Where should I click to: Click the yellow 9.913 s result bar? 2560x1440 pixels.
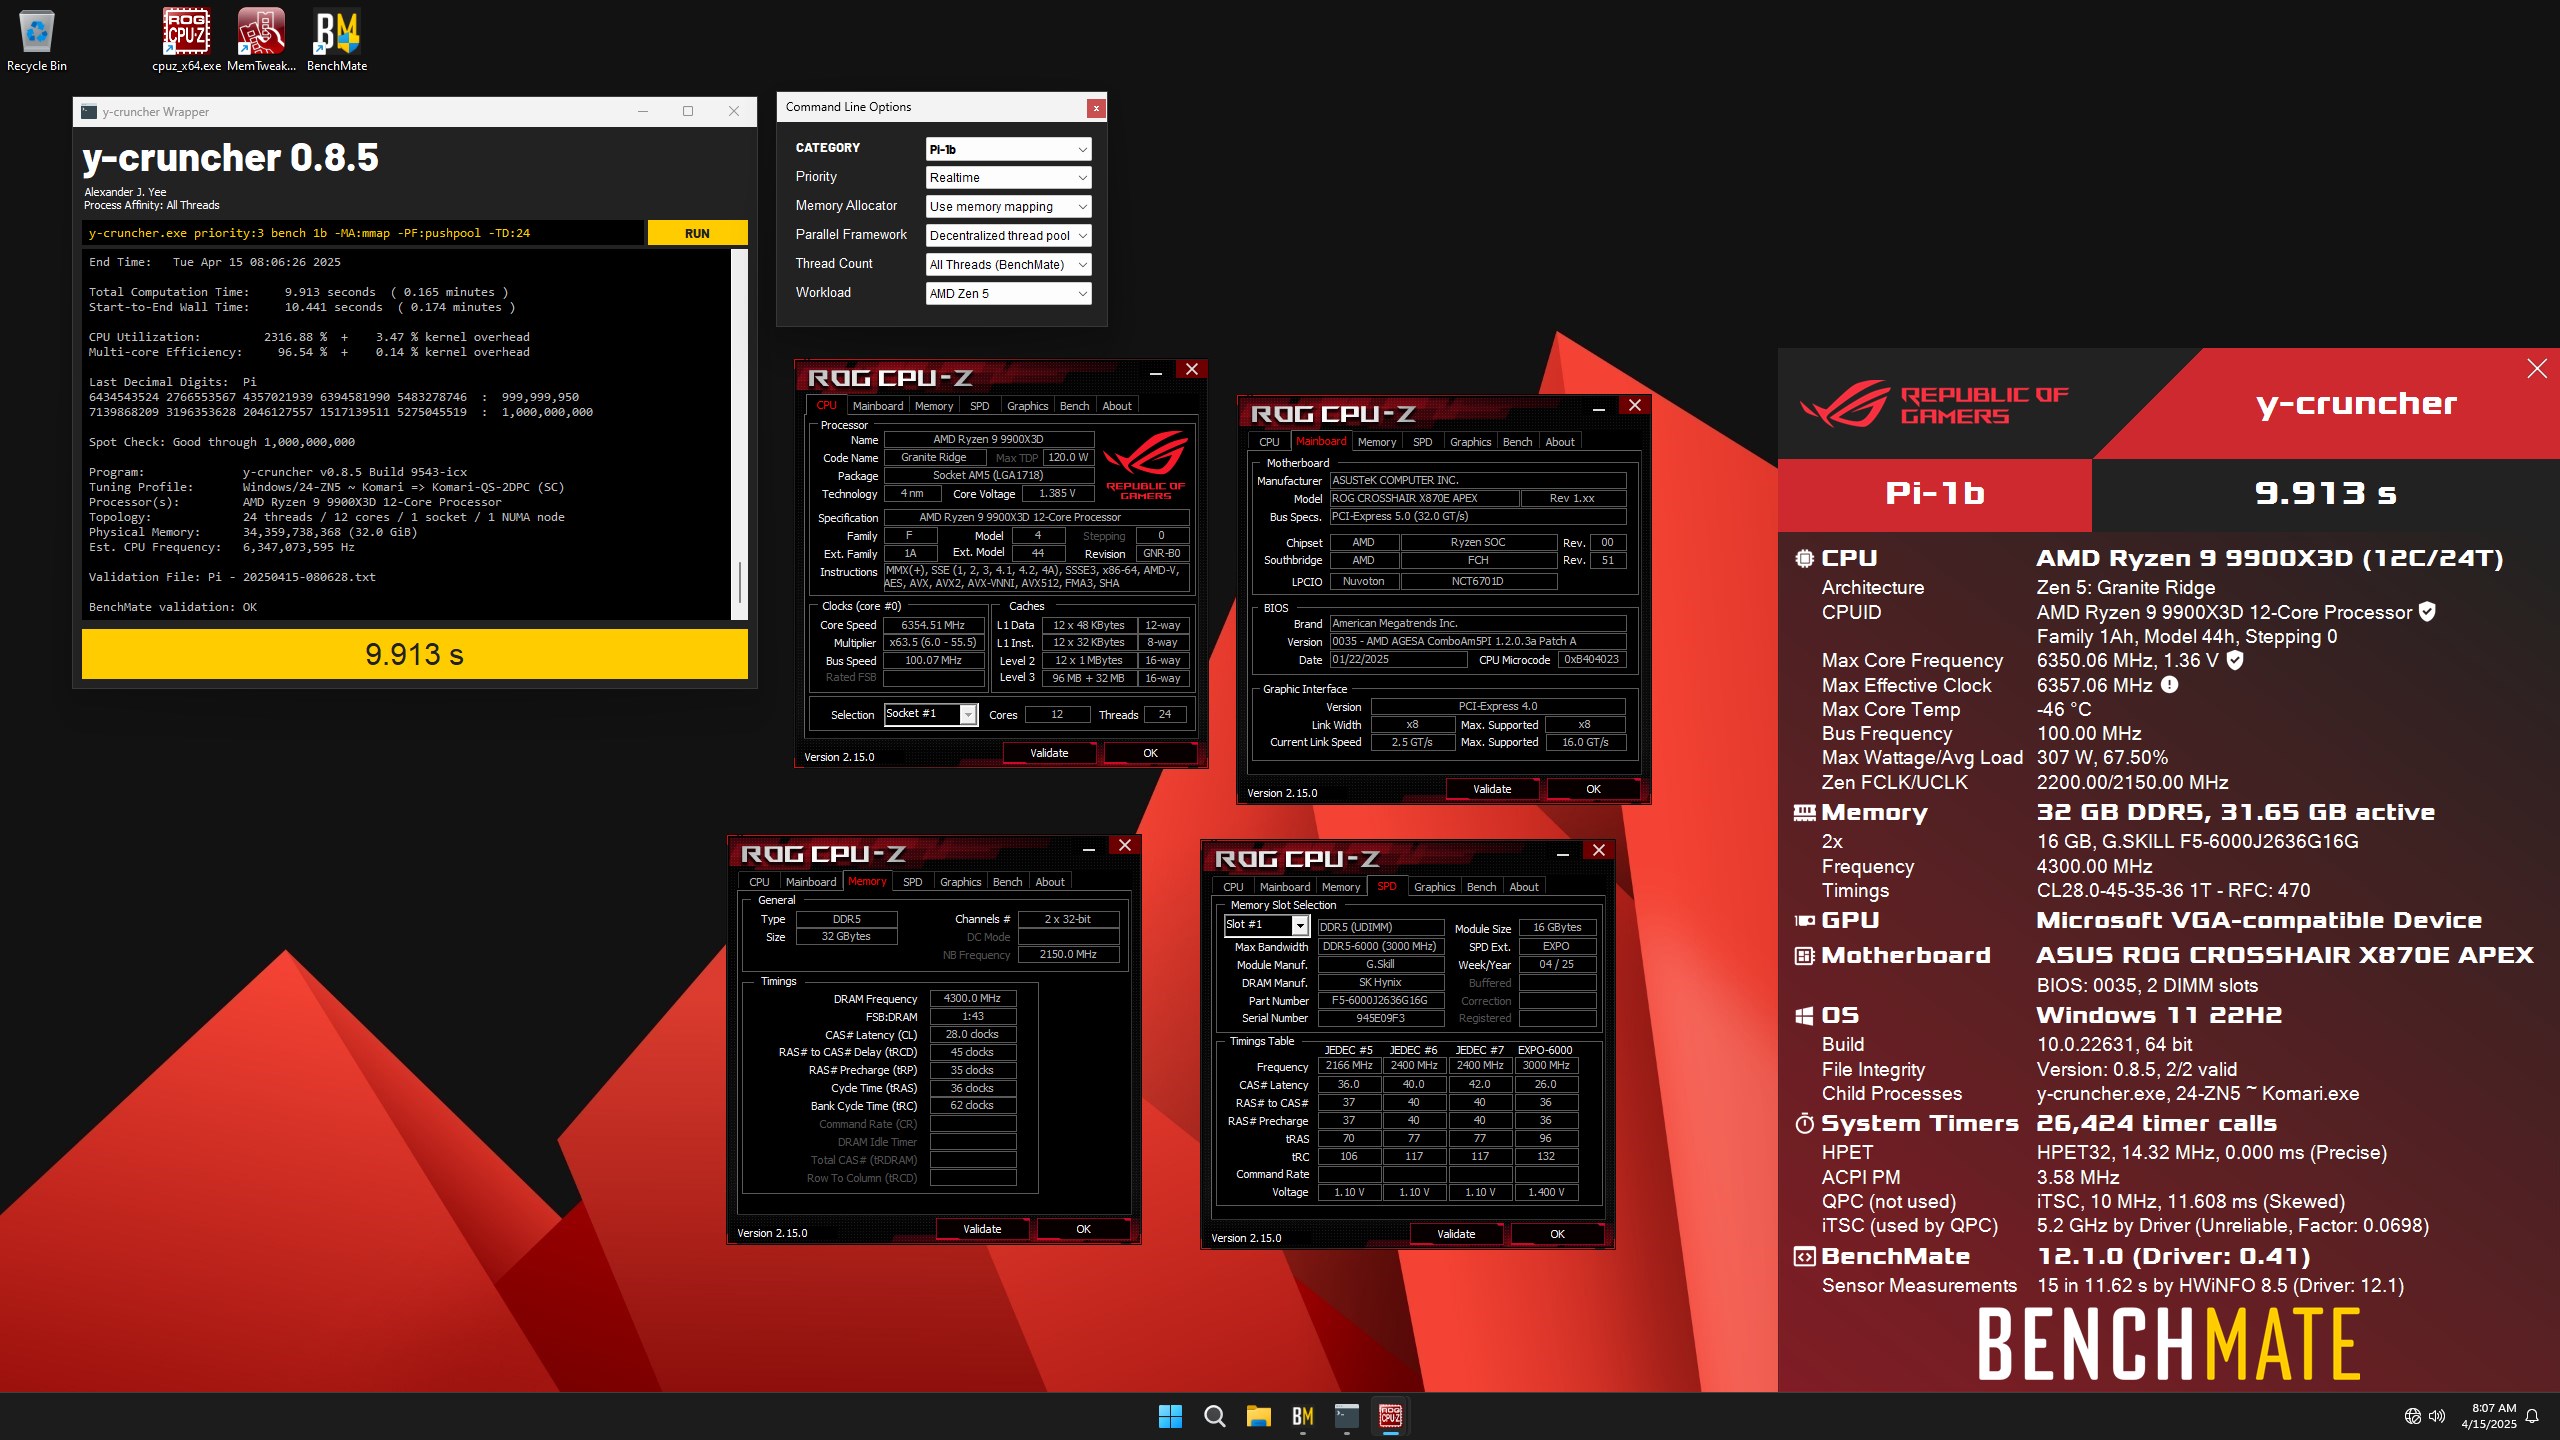click(414, 654)
